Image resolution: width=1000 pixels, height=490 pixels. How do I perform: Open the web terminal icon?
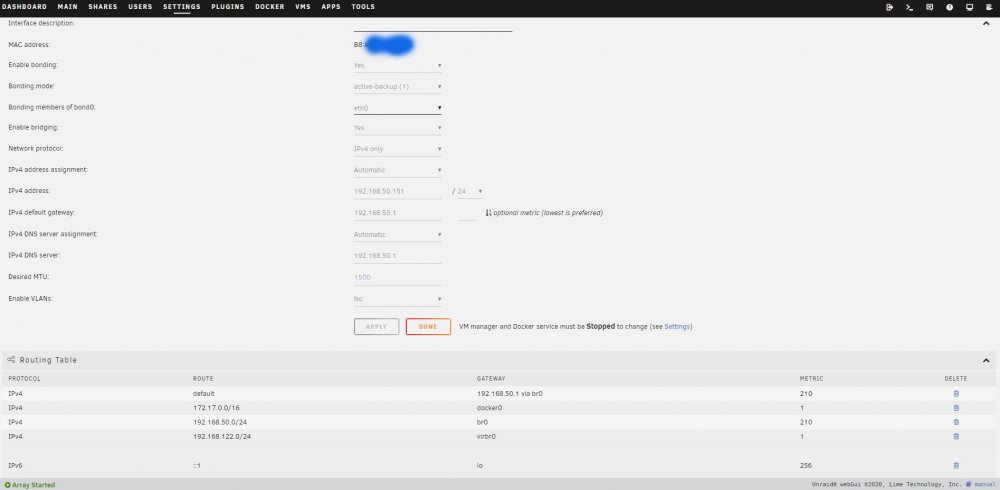[x=909, y=7]
